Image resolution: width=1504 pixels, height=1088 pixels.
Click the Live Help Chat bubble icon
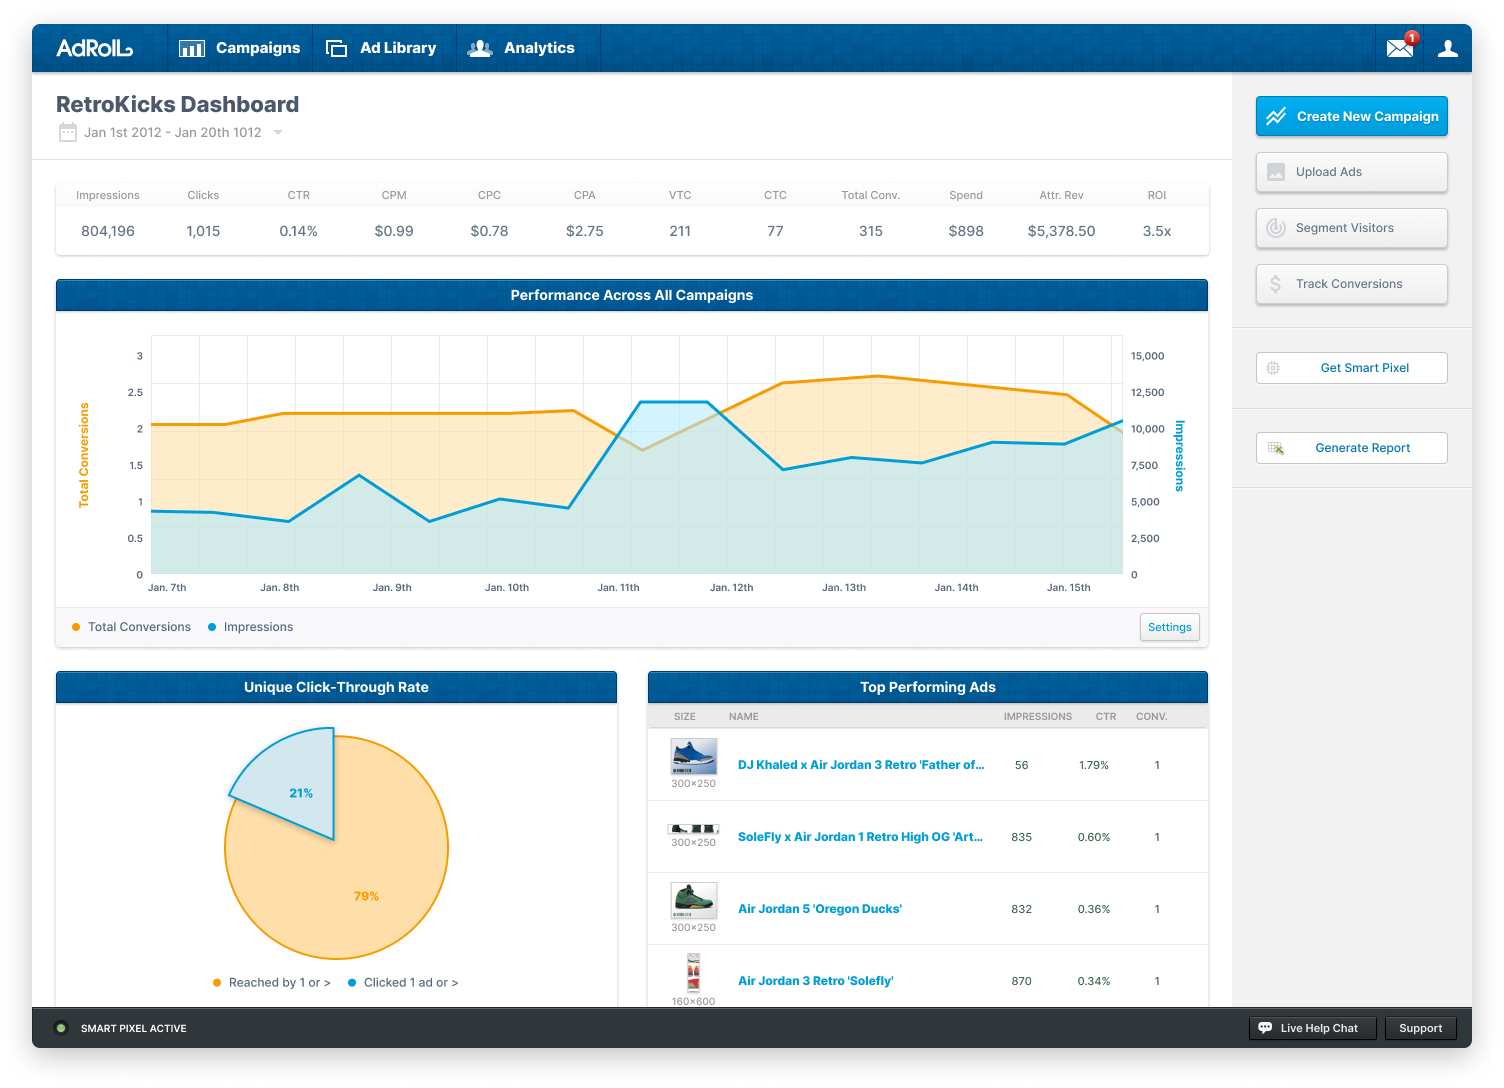coord(1265,1028)
